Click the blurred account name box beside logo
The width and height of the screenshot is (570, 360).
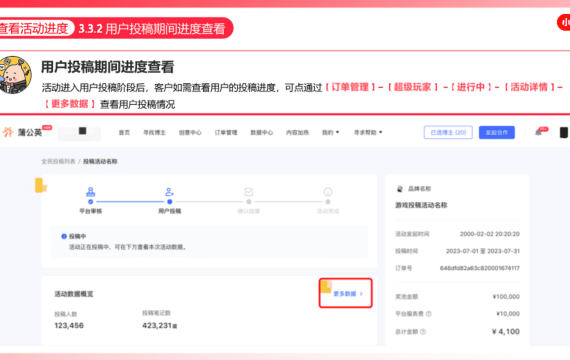(x=79, y=133)
